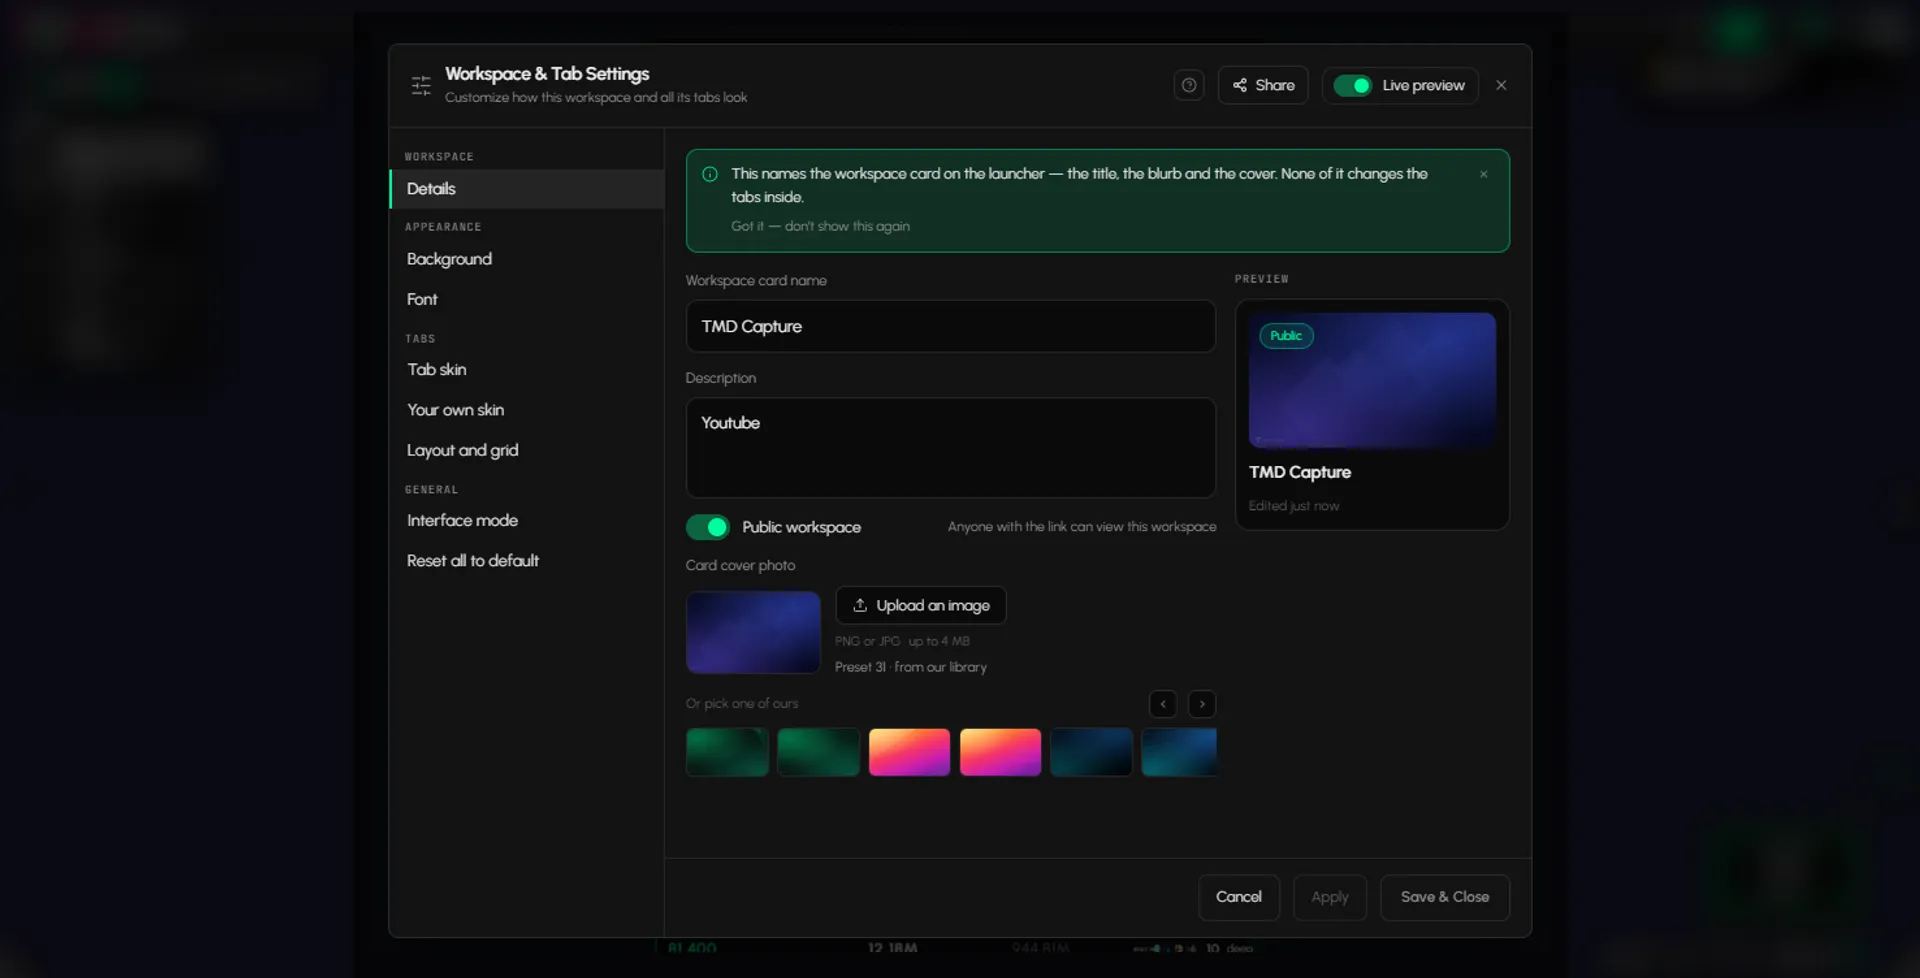Open Layout and grid settings
The width and height of the screenshot is (1920, 978).
coord(527,450)
